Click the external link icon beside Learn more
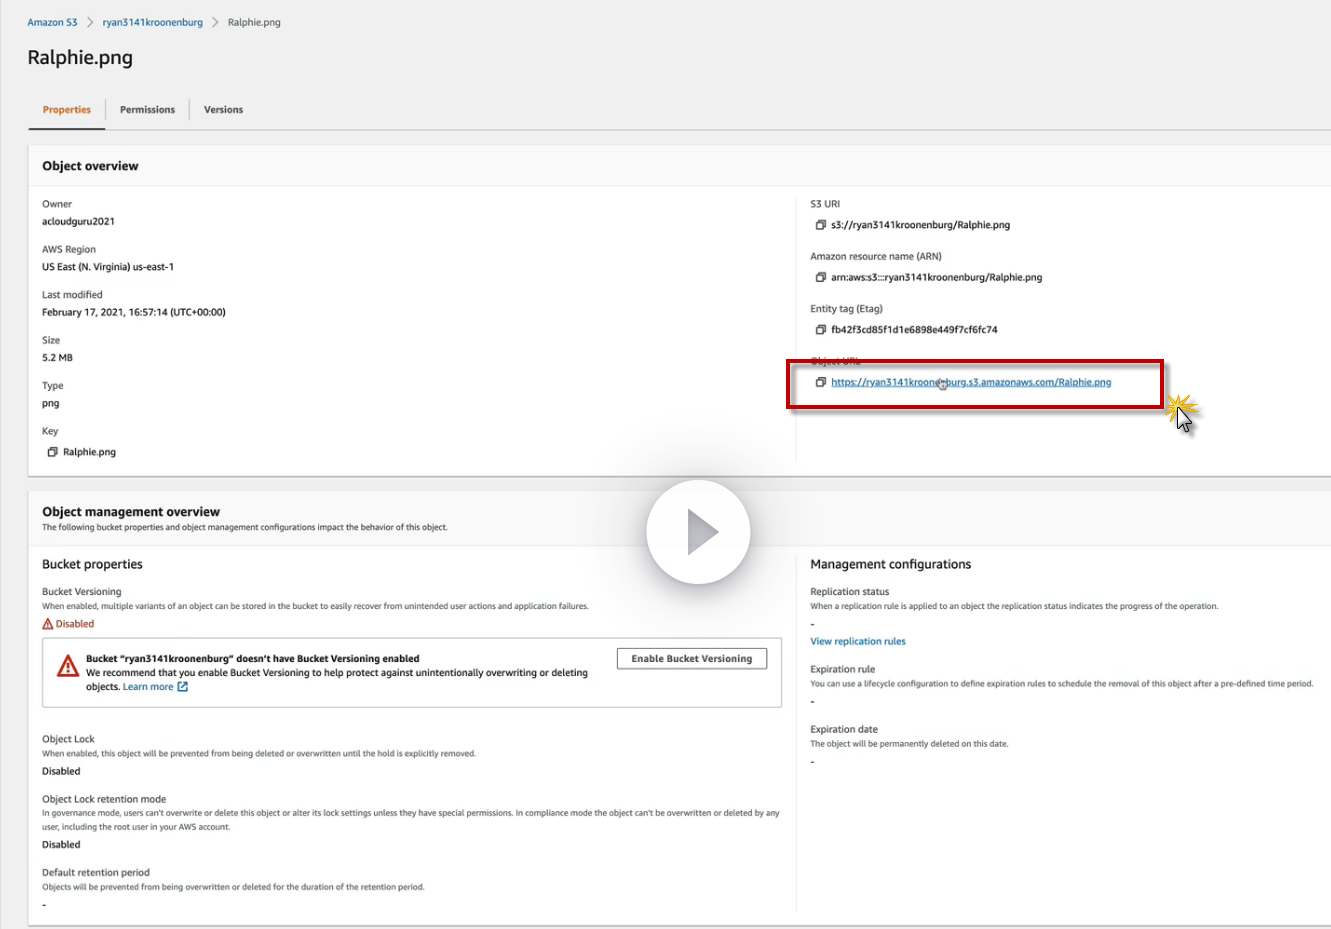 [x=182, y=687]
